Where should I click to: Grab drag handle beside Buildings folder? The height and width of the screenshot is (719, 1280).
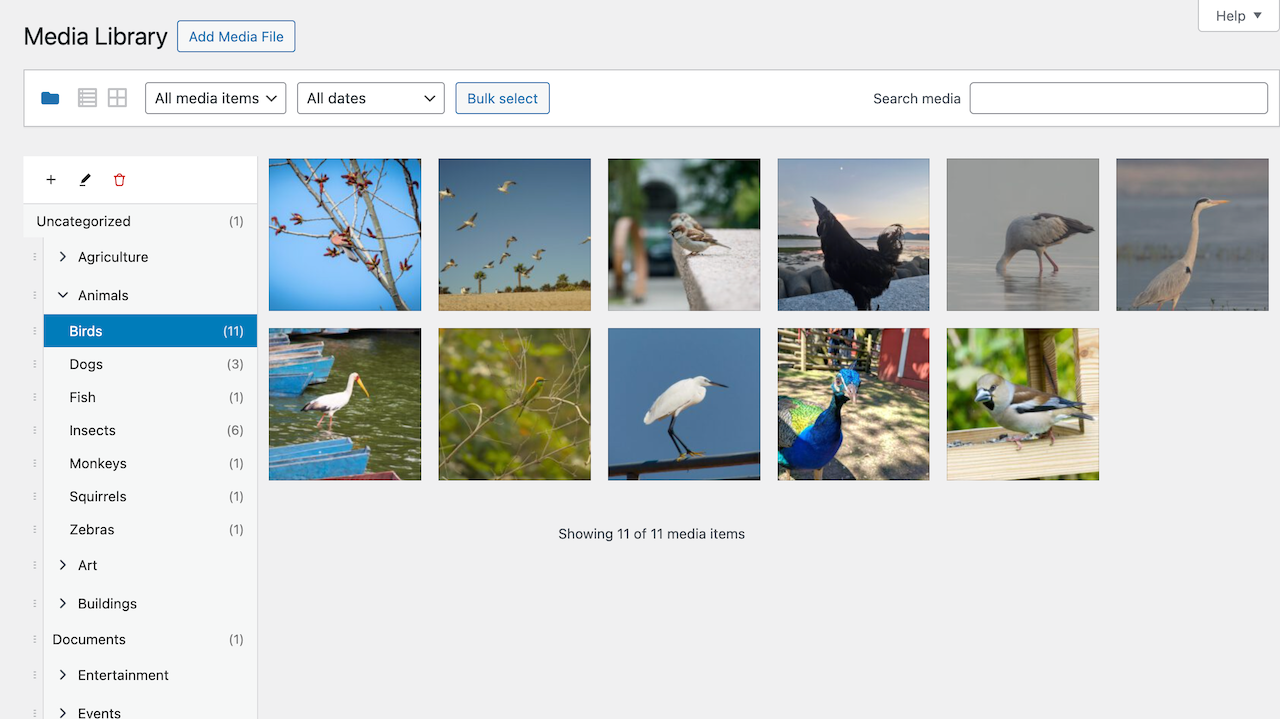(x=34, y=603)
